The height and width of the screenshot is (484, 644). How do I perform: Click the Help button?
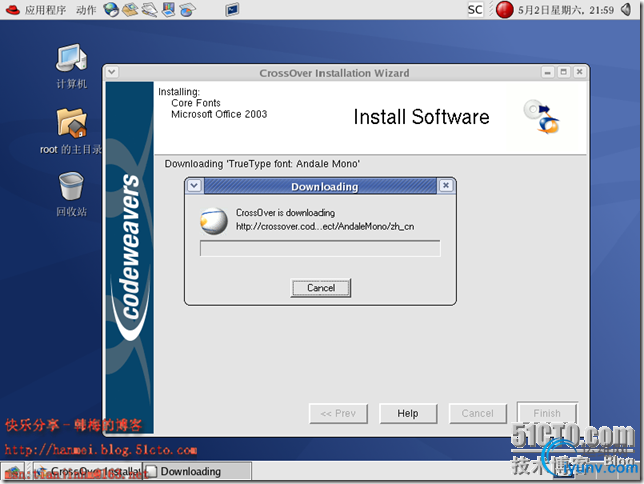pyautogui.click(x=408, y=413)
